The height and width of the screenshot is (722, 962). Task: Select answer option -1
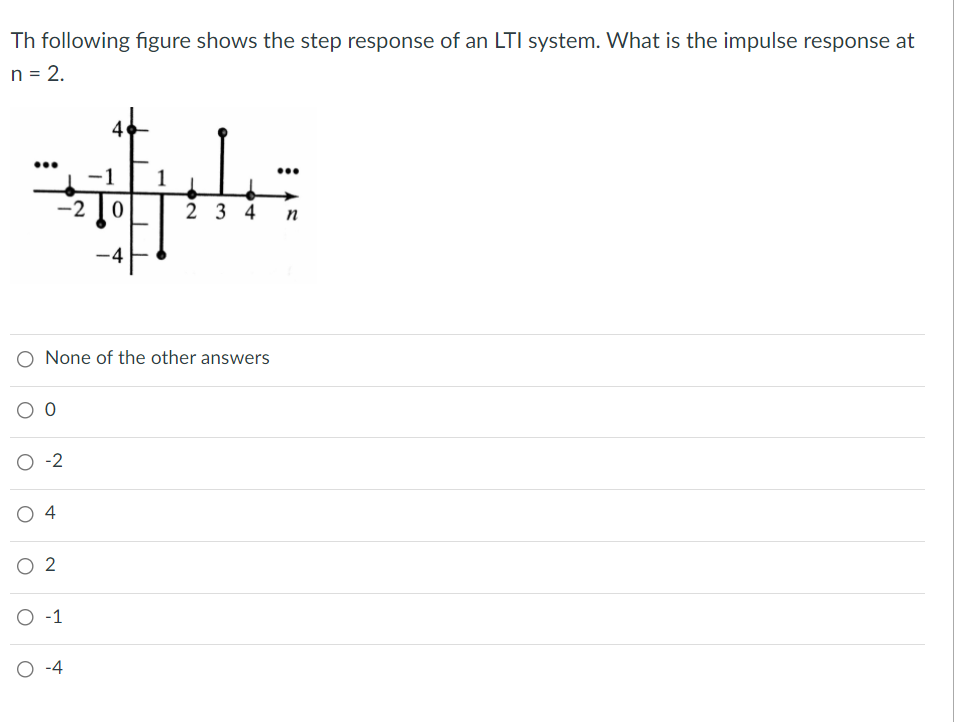24,618
